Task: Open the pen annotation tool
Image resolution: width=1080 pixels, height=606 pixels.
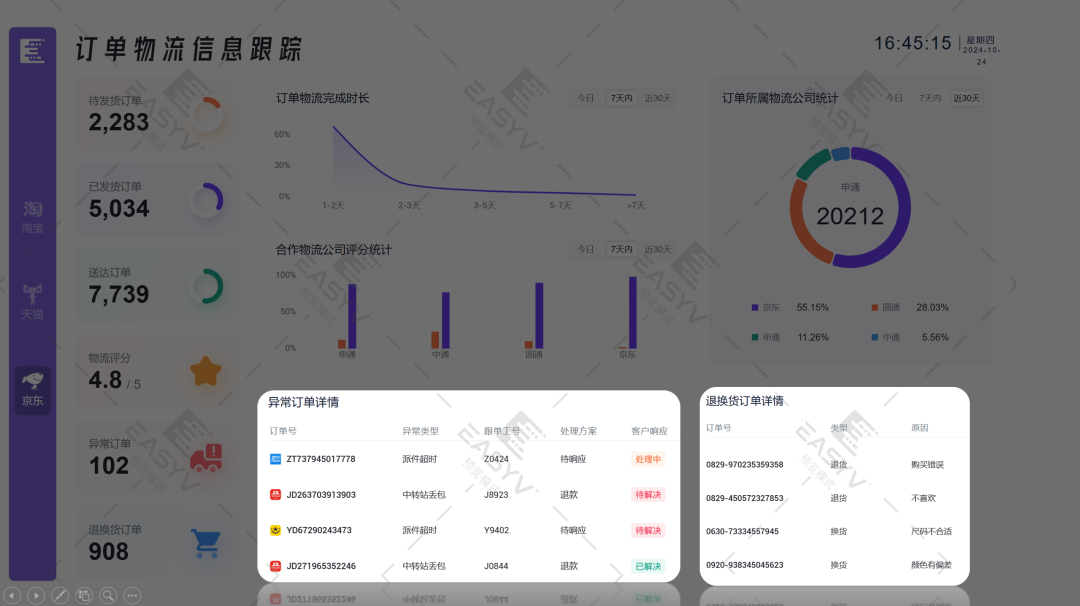Action: click(x=60, y=595)
